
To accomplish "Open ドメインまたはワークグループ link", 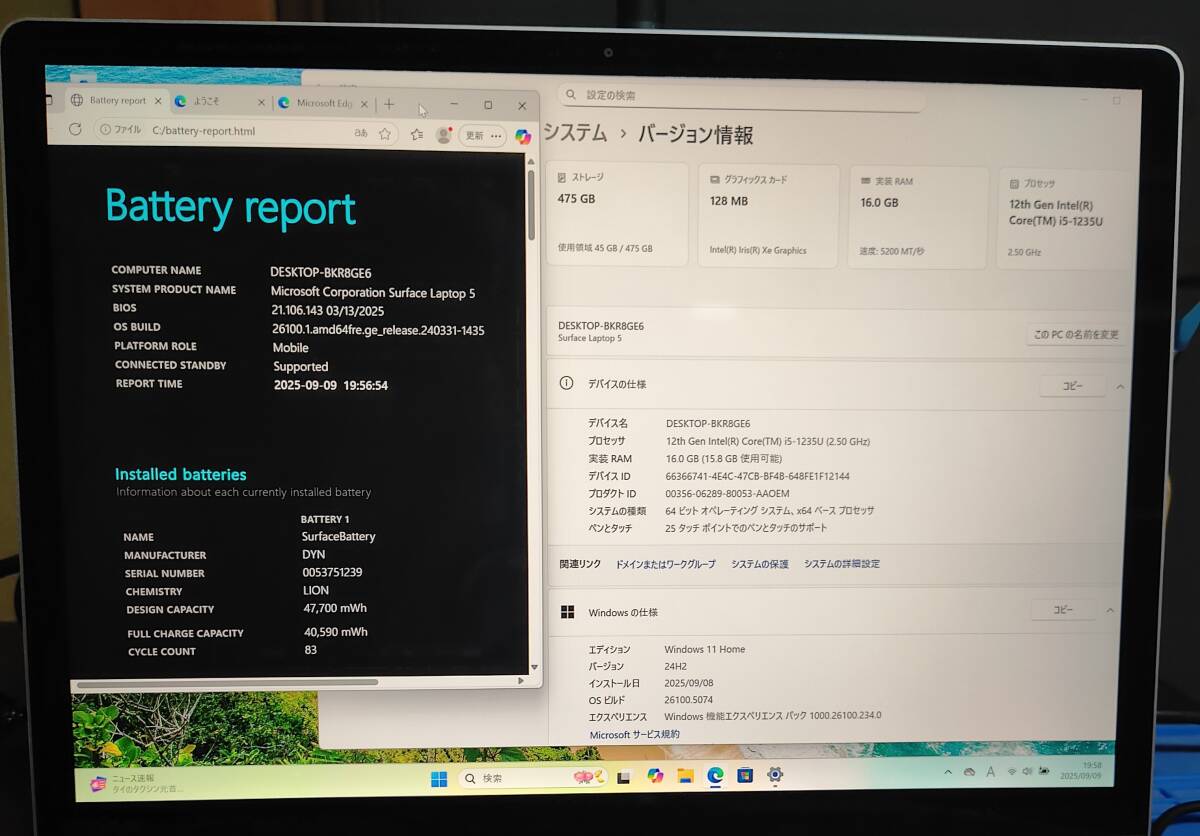I will 665,564.
